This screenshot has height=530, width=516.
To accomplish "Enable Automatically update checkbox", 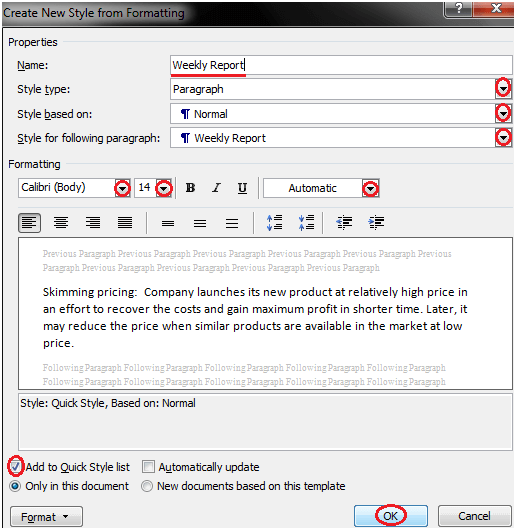I will tap(148, 466).
